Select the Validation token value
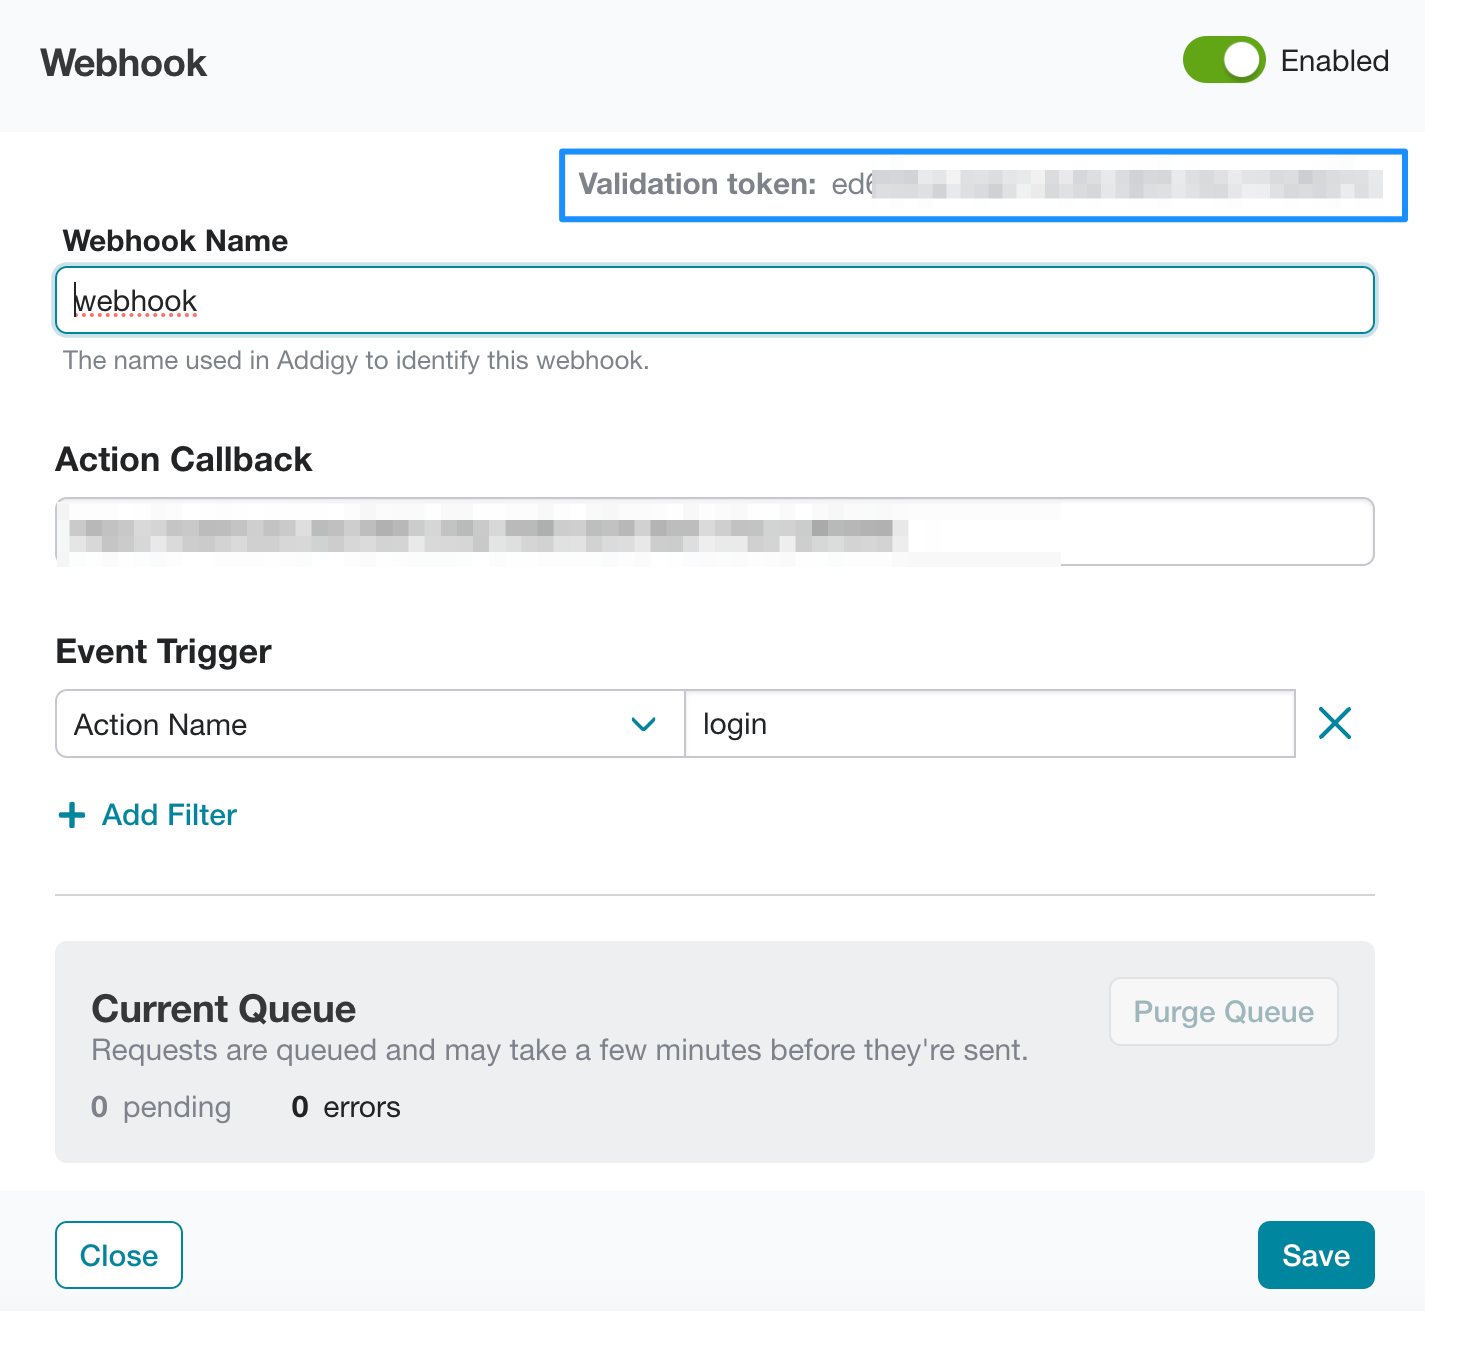The width and height of the screenshot is (1466, 1352). 1107,184
